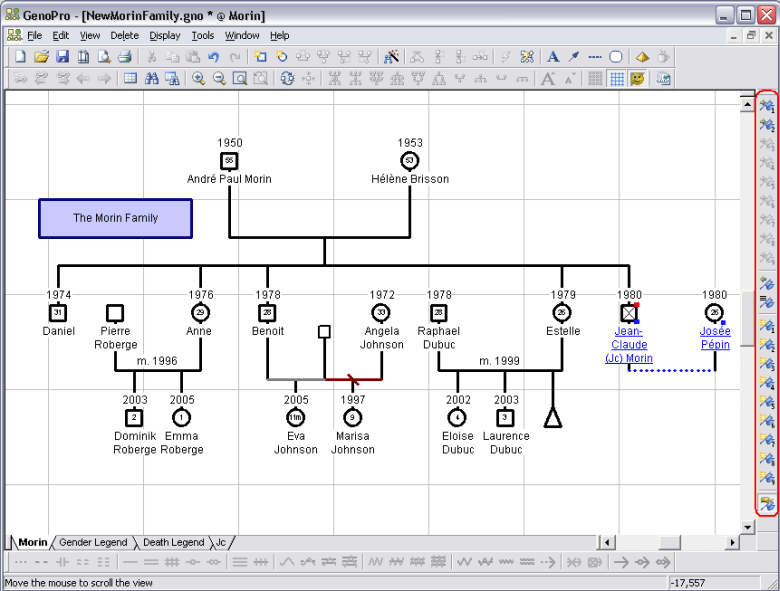Viewport: 780px width, 591px height.
Task: Open the File menu
Action: 34,35
